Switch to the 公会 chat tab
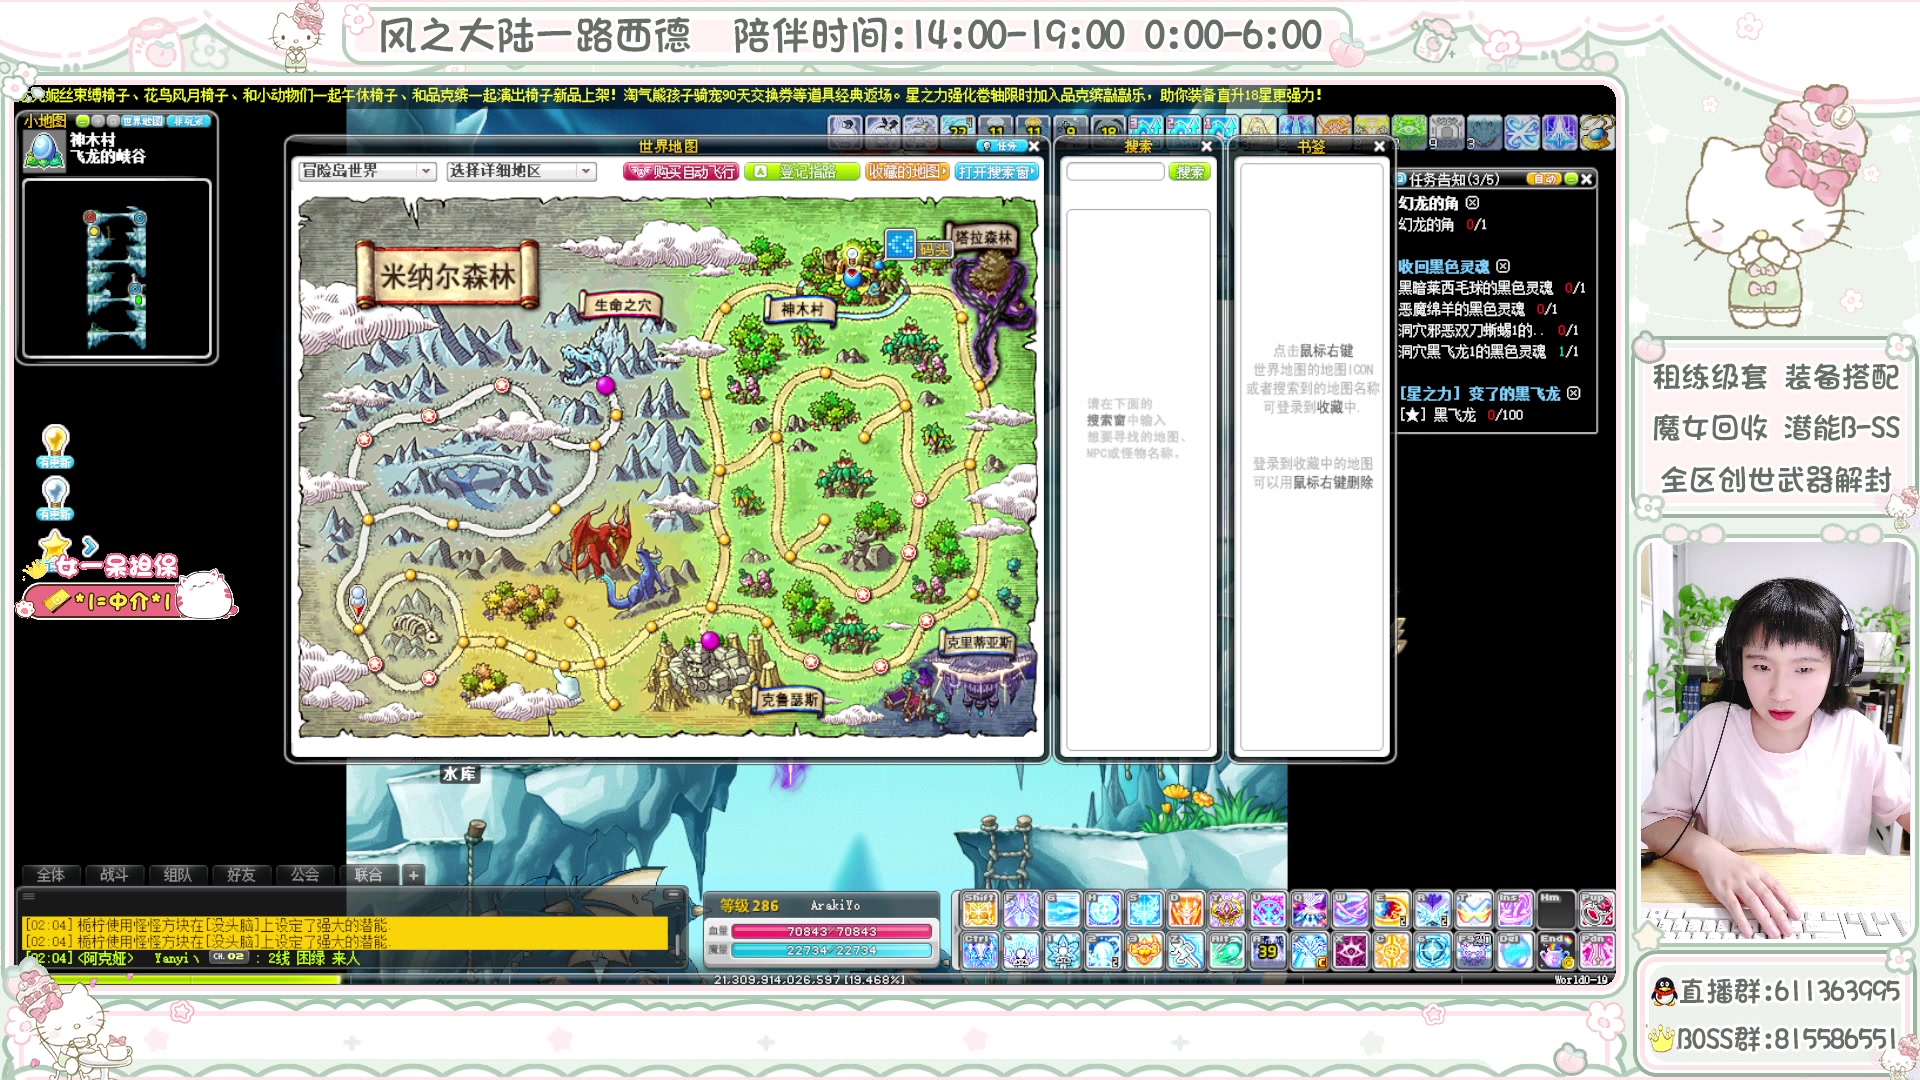Viewport: 1920px width, 1080px height. point(305,875)
